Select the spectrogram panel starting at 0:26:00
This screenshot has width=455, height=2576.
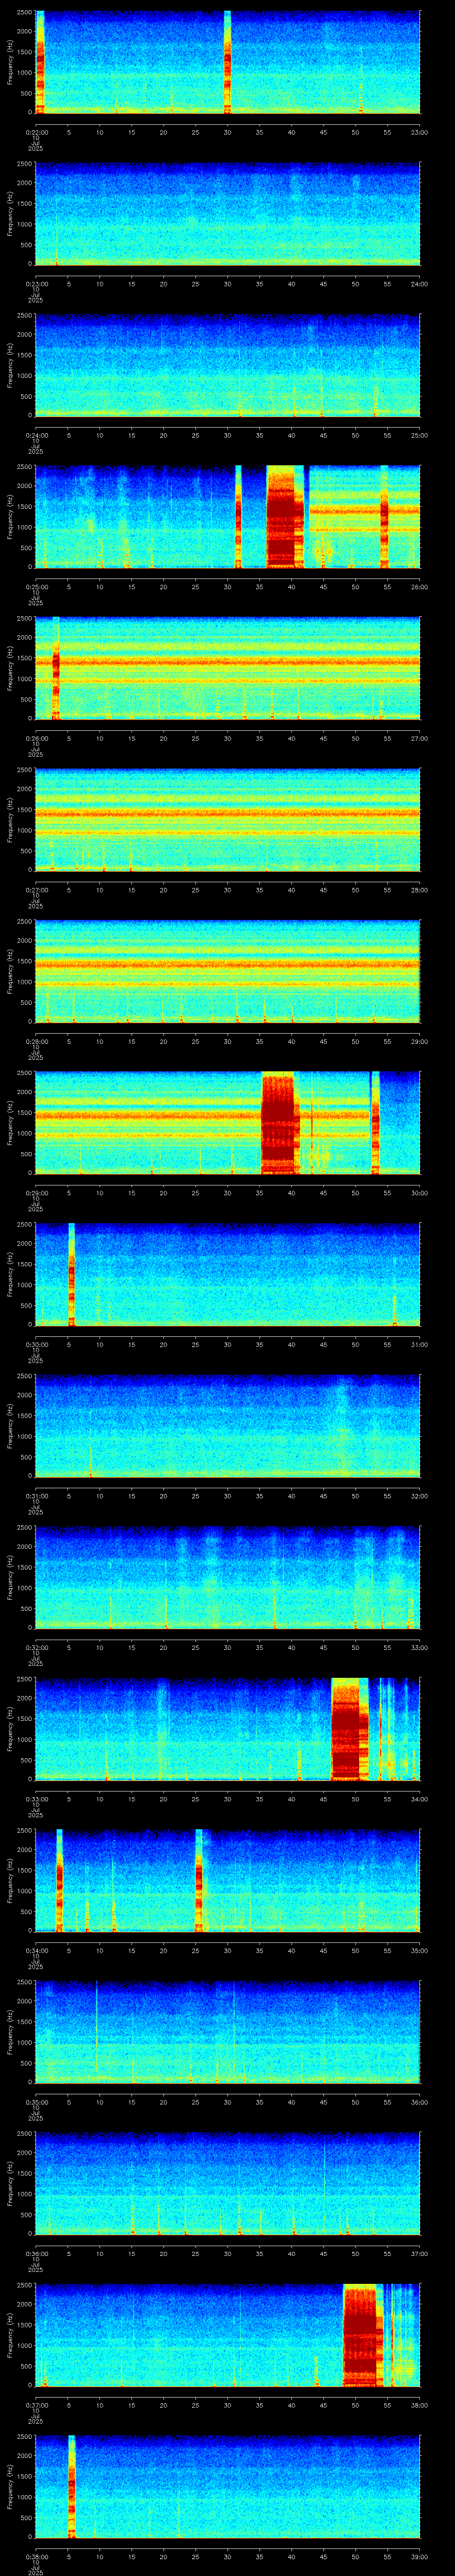pos(228,668)
